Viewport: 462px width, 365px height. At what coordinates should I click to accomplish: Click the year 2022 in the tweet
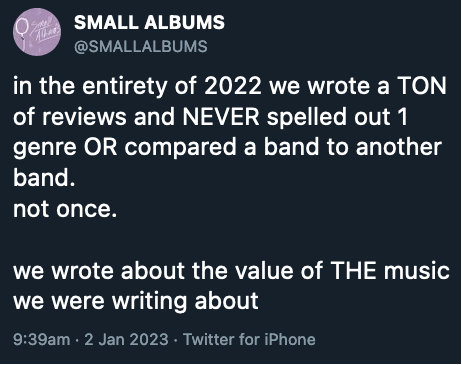point(233,86)
